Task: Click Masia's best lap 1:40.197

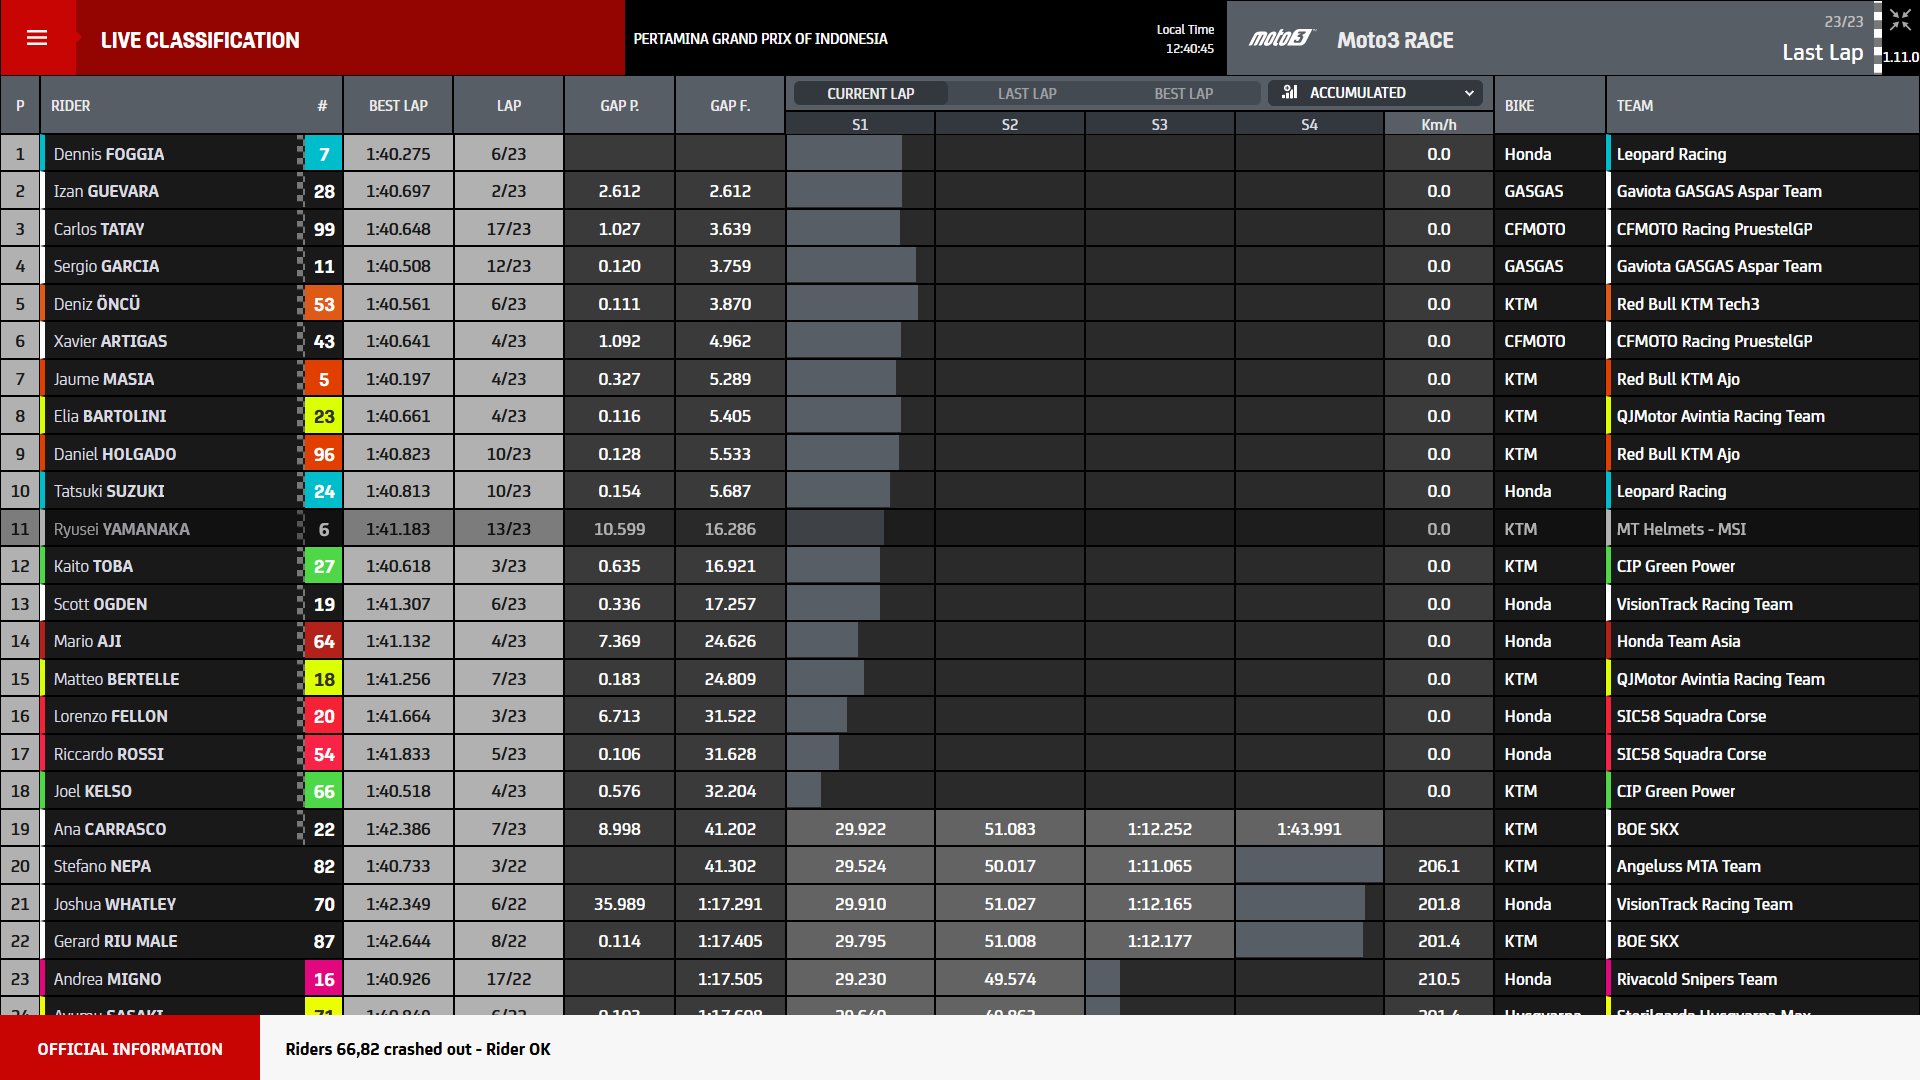Action: coord(398,379)
